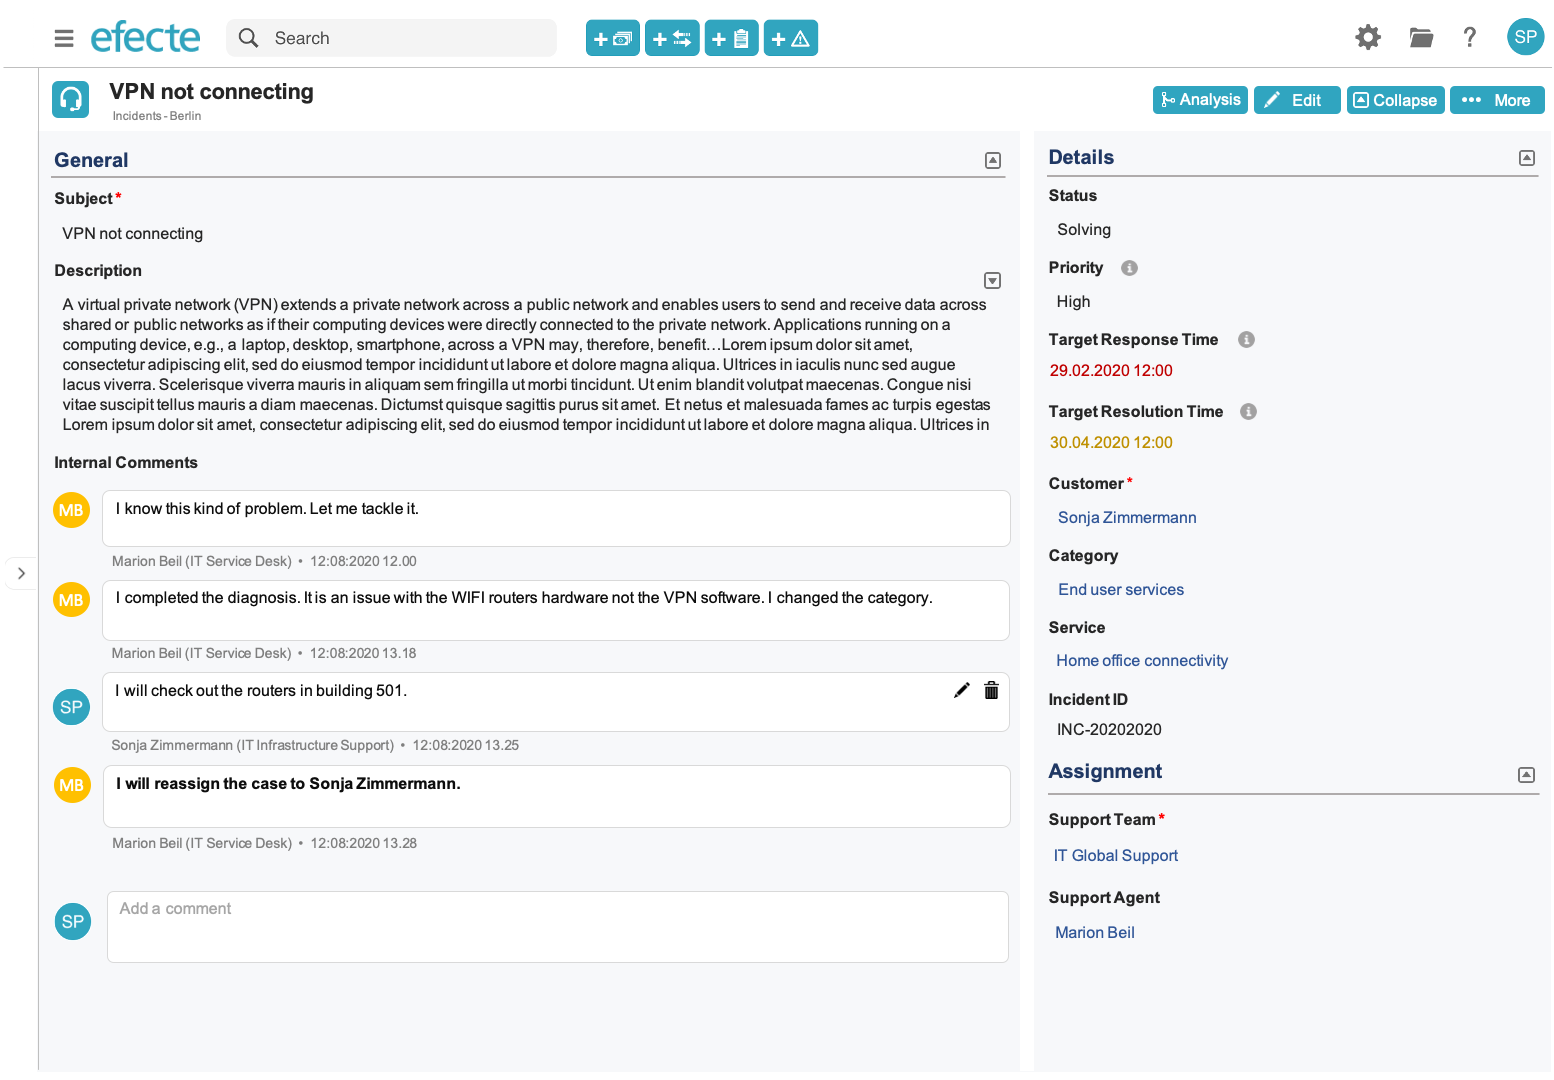Image resolution: width=1554 pixels, height=1080 pixels.
Task: Open settings with the gear icon
Action: click(1367, 38)
